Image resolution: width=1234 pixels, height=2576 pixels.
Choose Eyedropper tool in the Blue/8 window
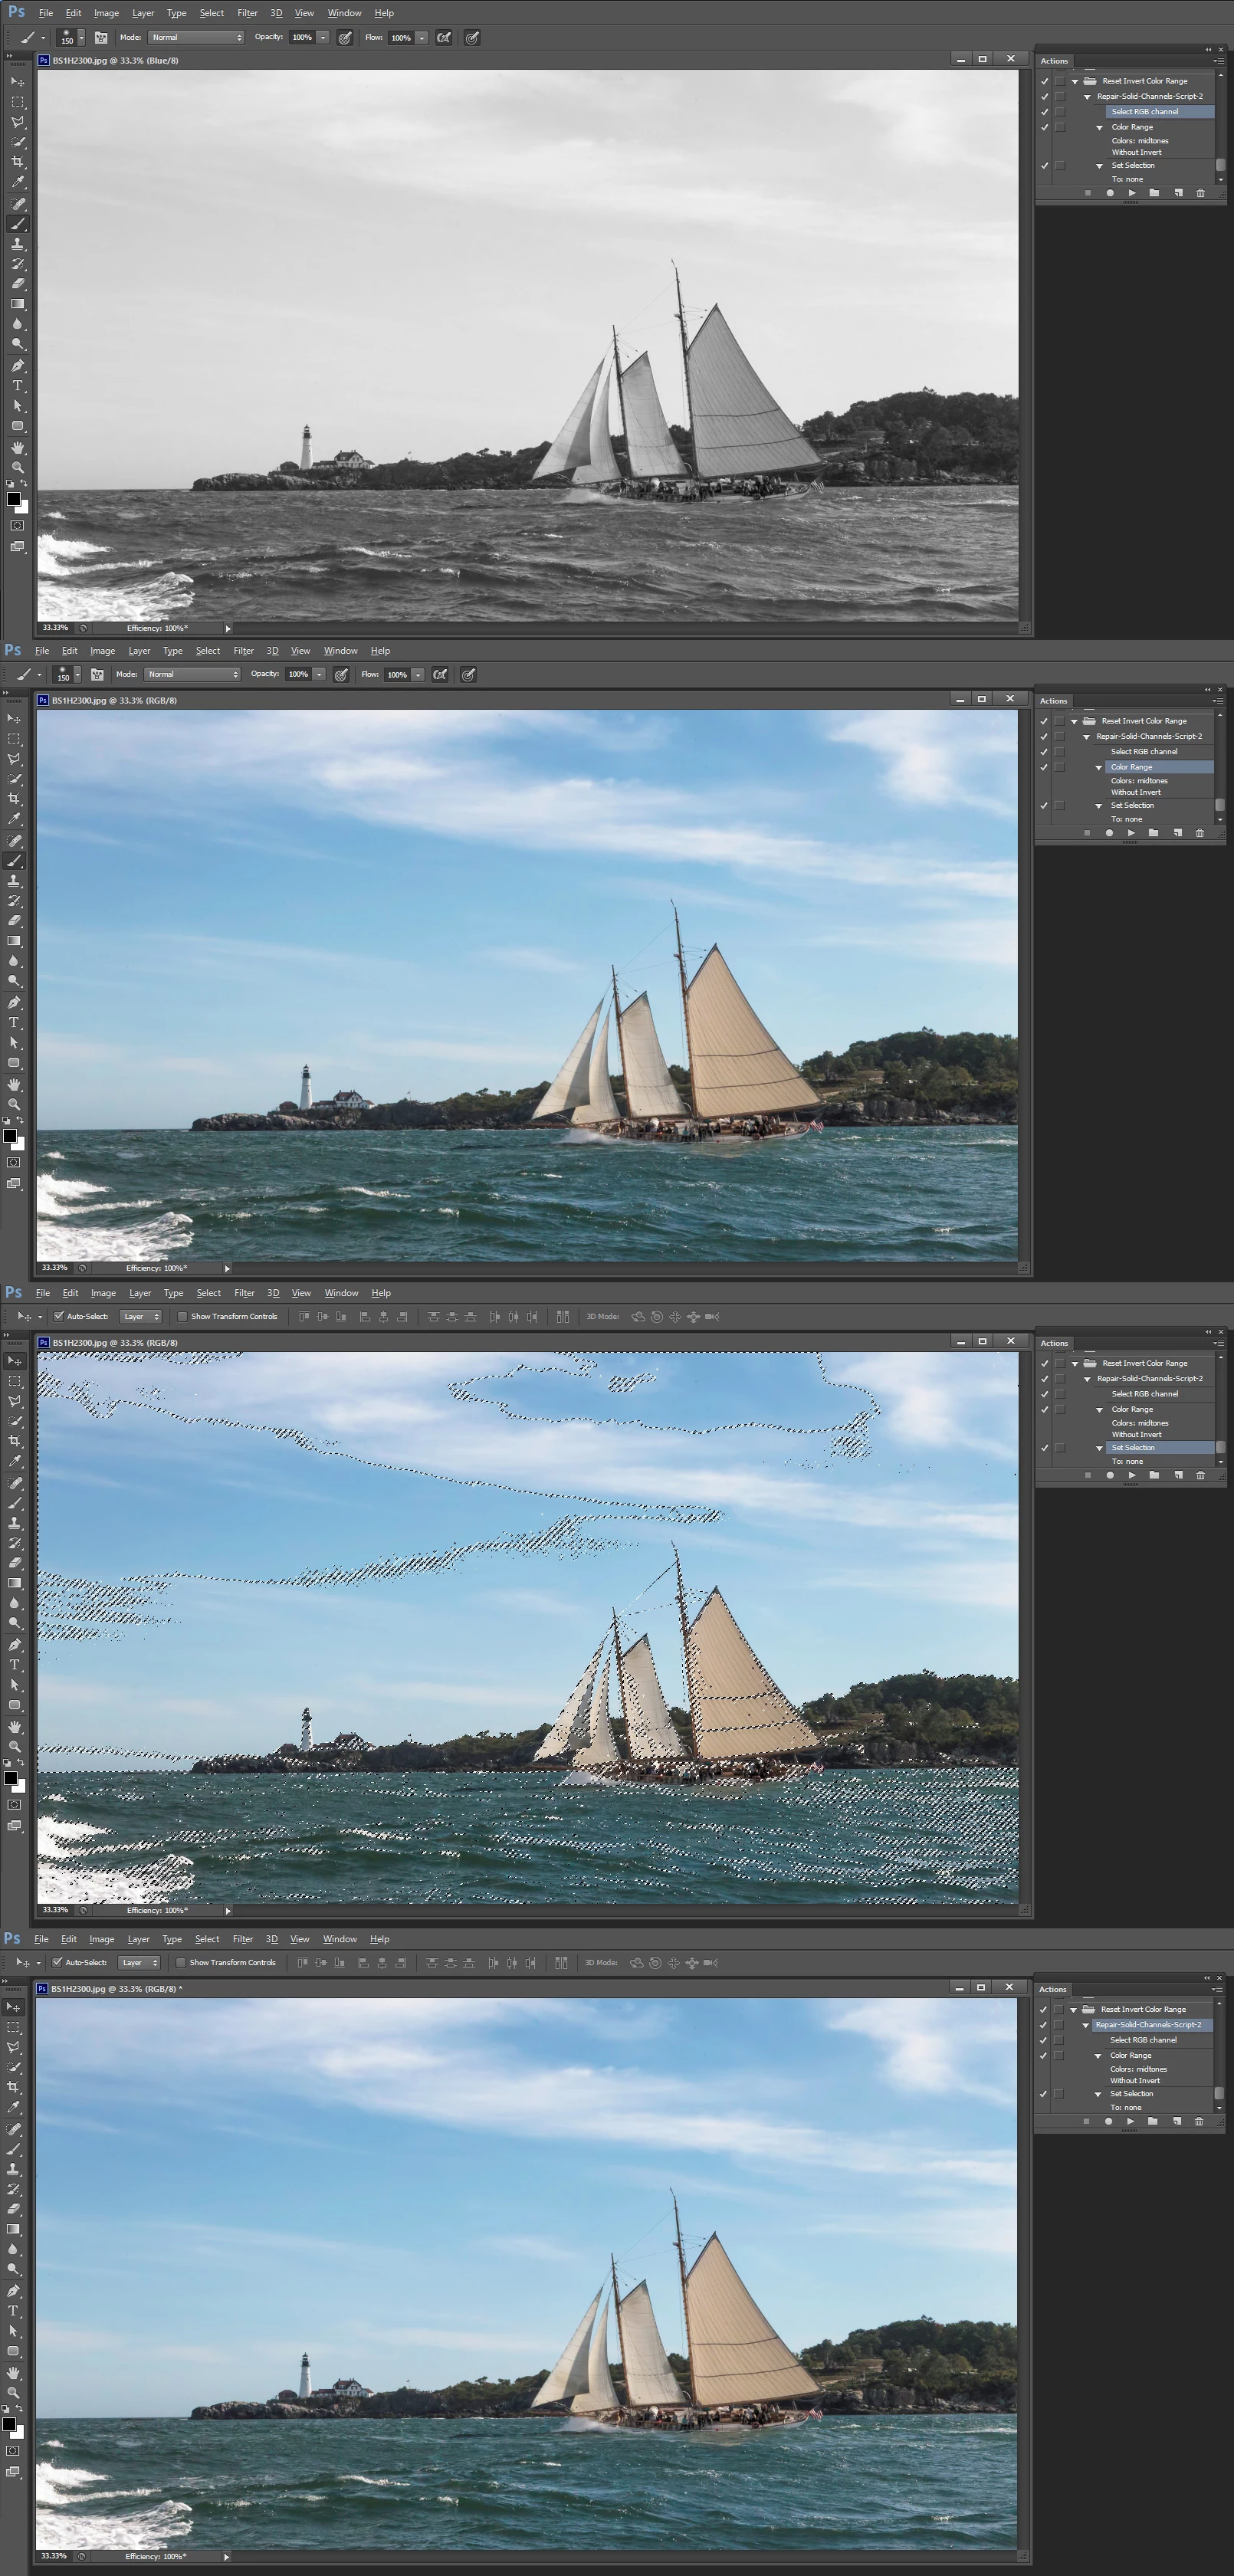tap(17, 182)
